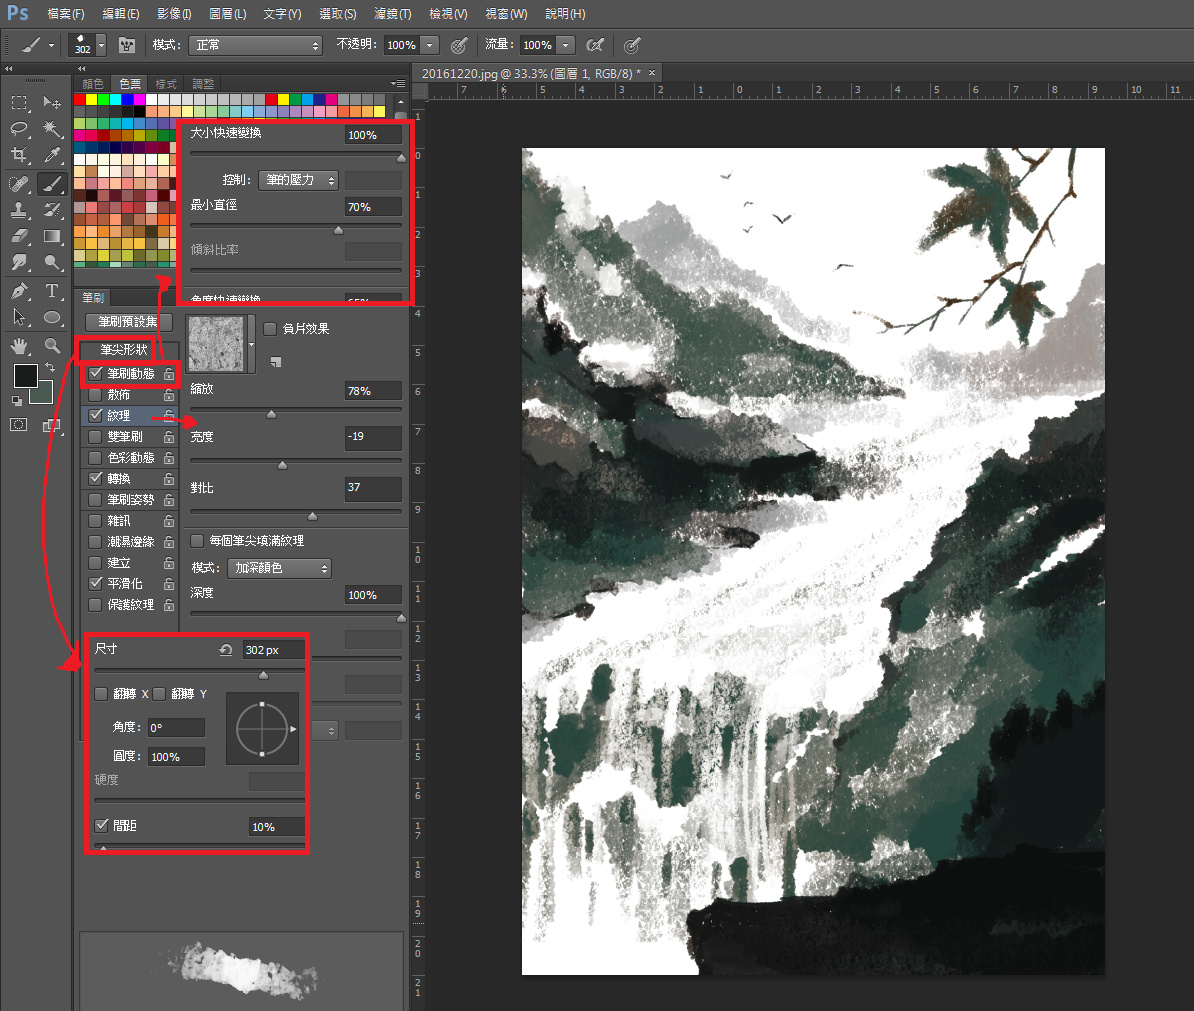Screen dimensions: 1194x1011
Task: Expand the 不透明 opacity slider arrow
Action: pos(430,46)
